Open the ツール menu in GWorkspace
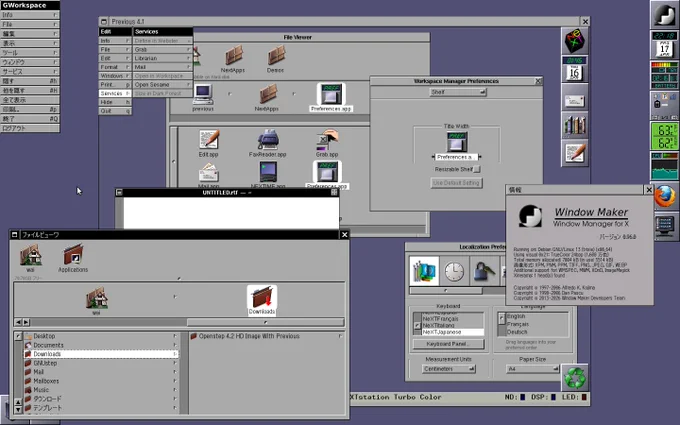Viewport: 680px width, 425px height. [29, 52]
